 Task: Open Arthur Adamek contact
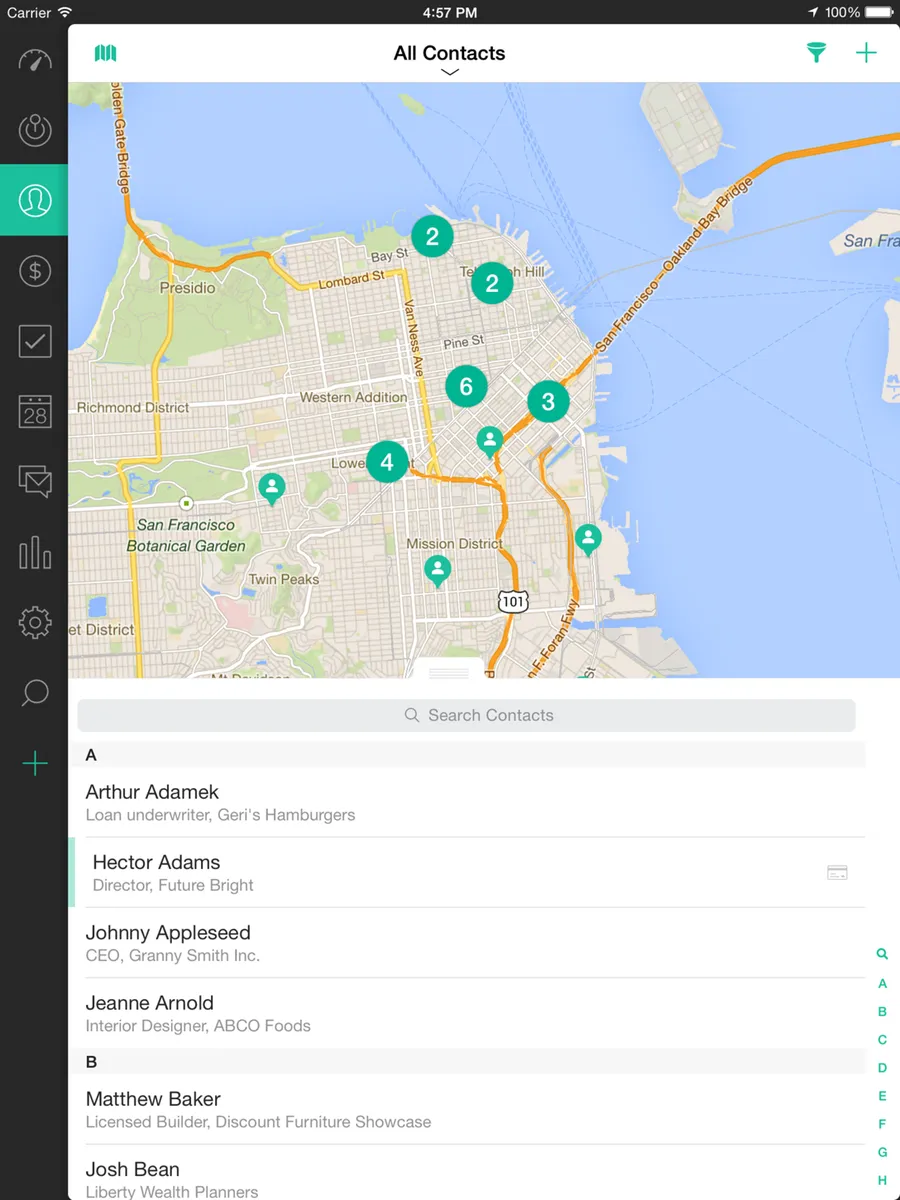tap(467, 802)
